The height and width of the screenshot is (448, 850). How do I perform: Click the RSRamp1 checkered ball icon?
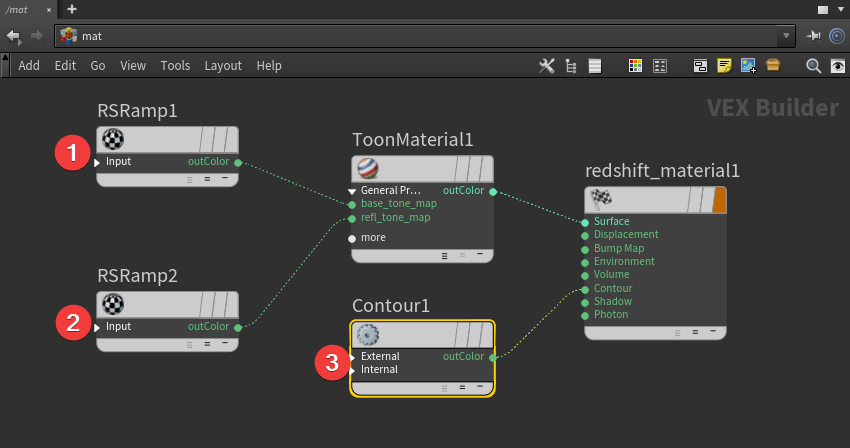coord(113,139)
